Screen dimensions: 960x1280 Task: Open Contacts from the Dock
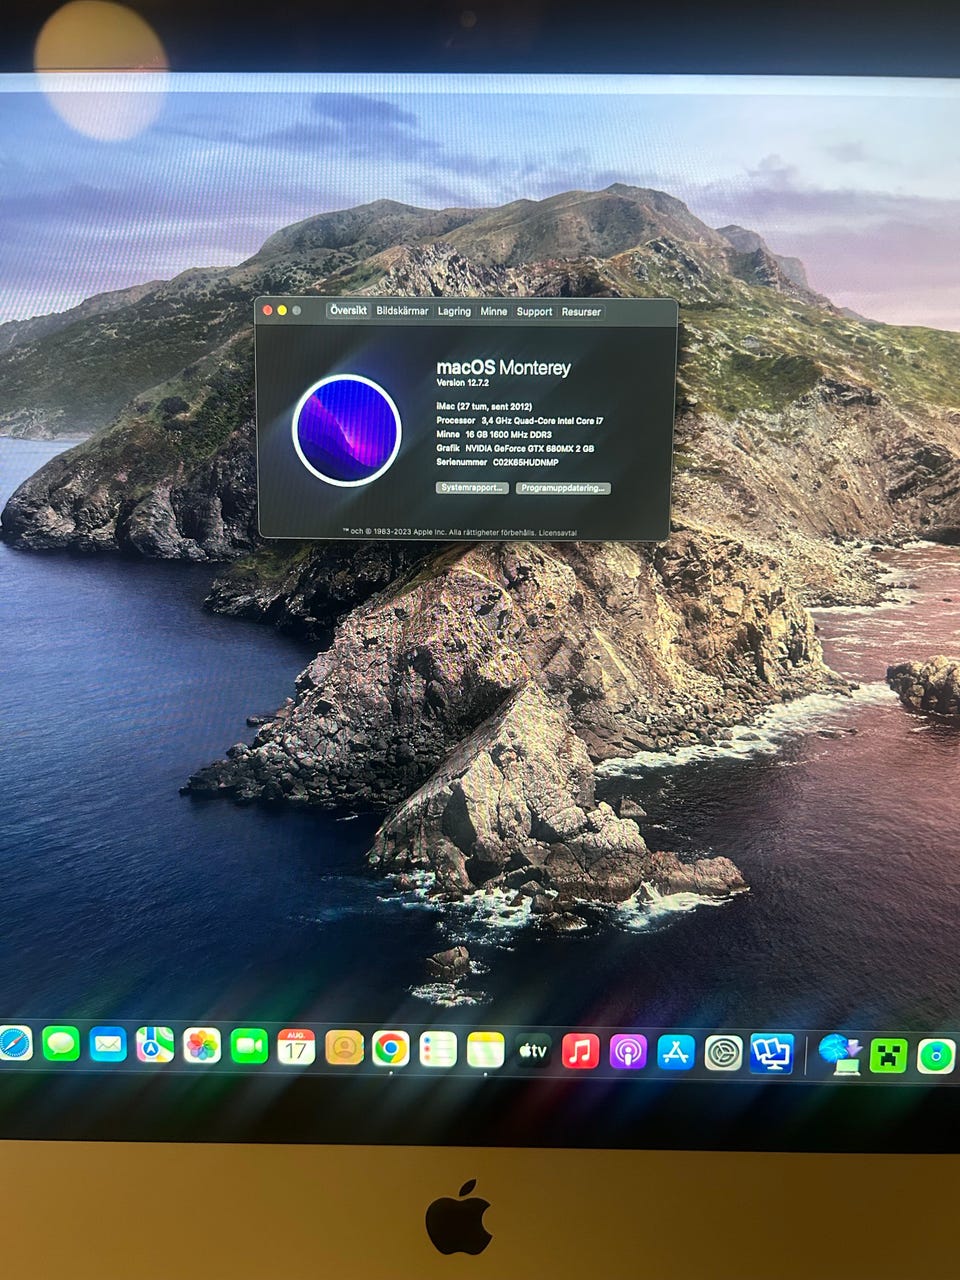344,1048
